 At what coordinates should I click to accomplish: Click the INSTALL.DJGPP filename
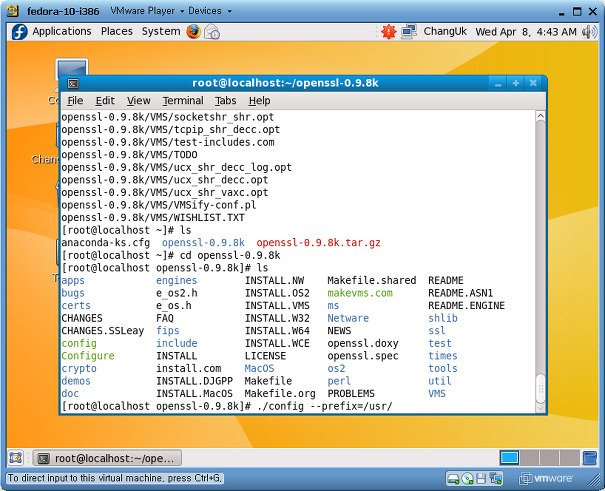click(194, 381)
